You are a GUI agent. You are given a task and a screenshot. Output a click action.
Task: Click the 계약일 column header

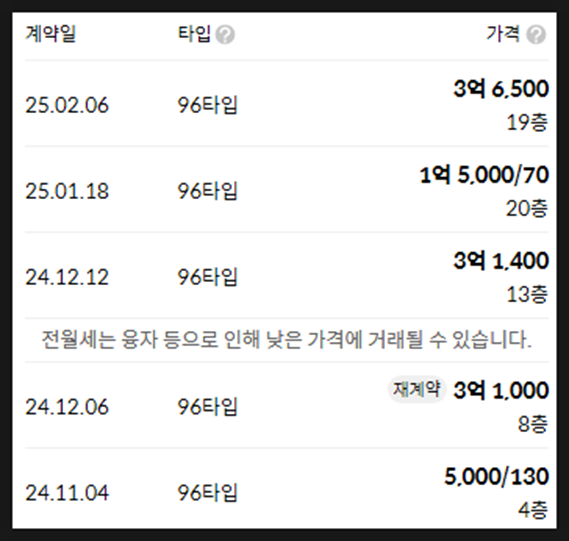50,34
